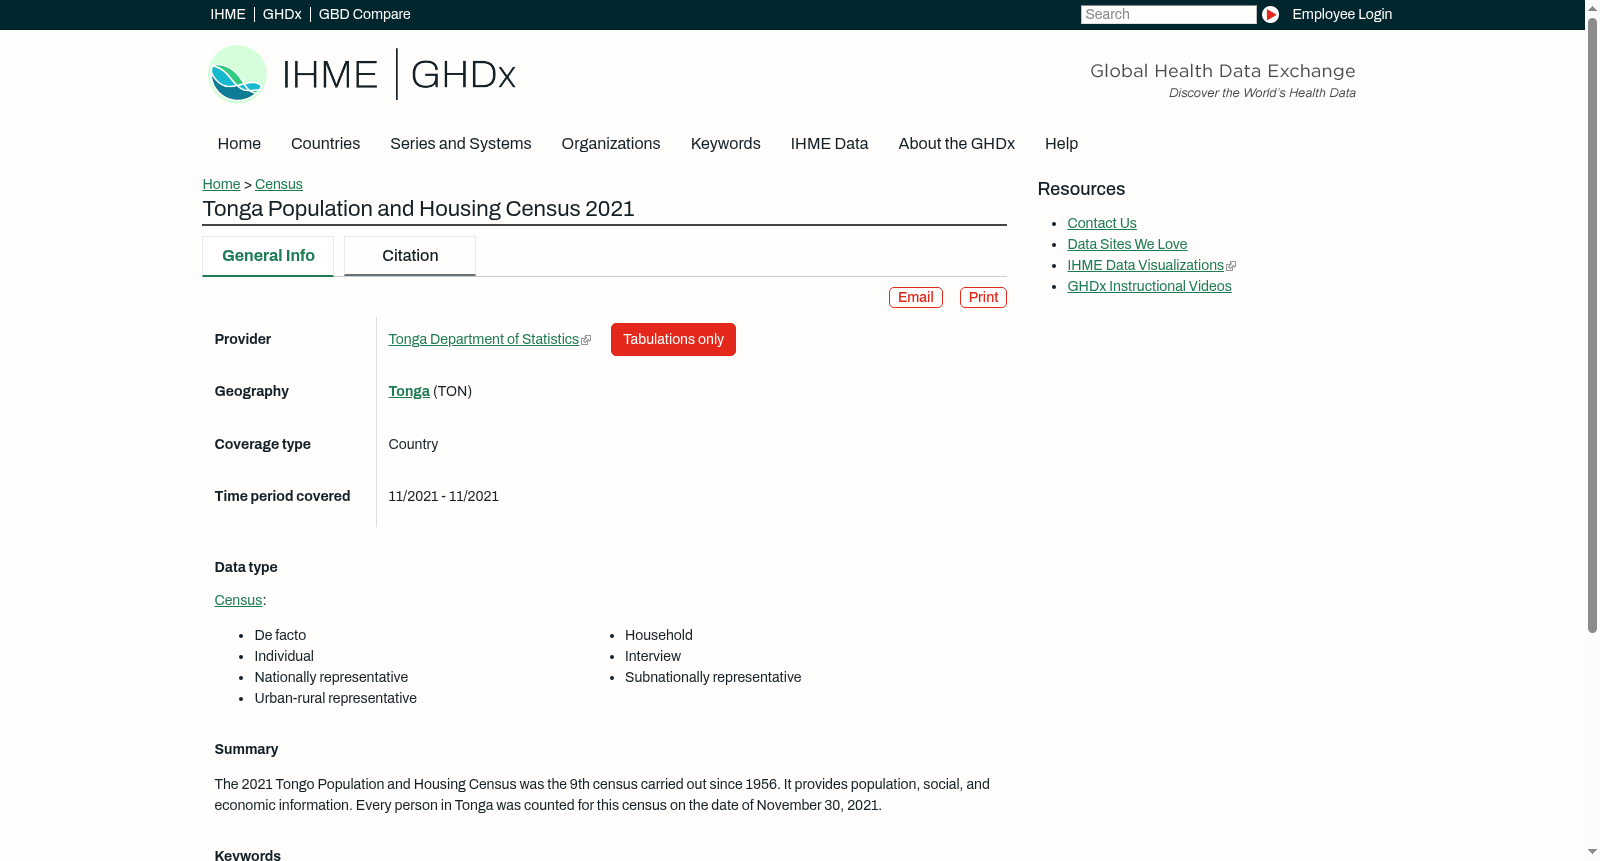Open the Organizations menu item
Viewport: 1600px width, 861px height.
611,144
